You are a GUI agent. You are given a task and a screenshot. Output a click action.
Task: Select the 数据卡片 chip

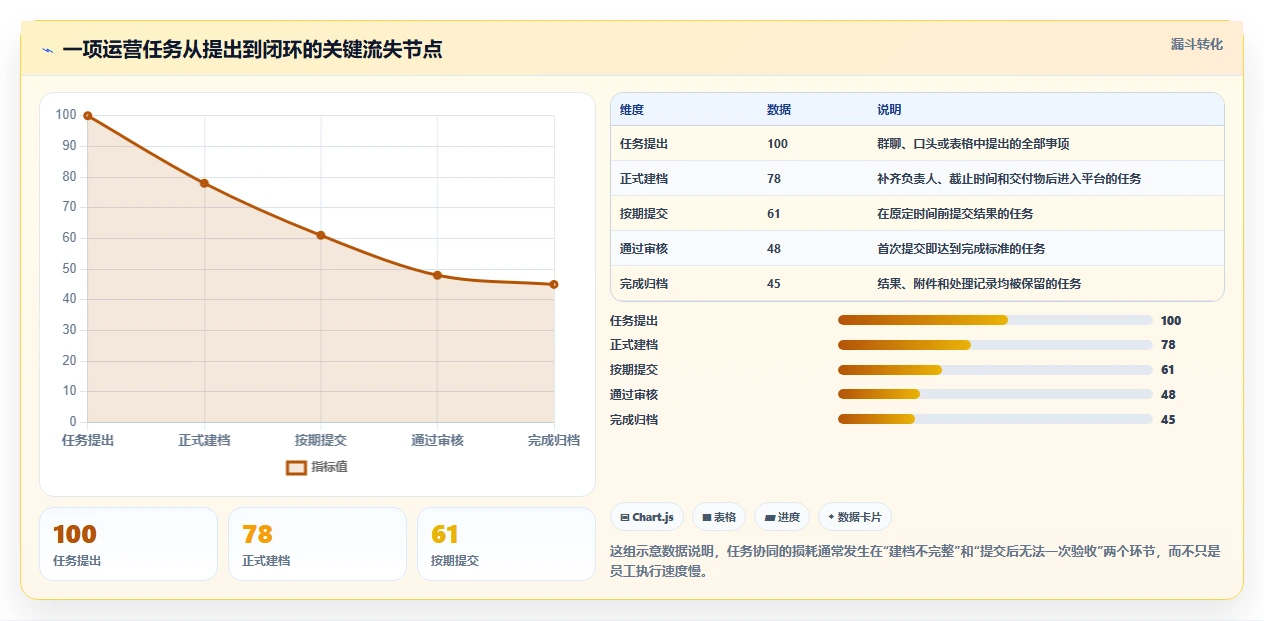point(855,517)
